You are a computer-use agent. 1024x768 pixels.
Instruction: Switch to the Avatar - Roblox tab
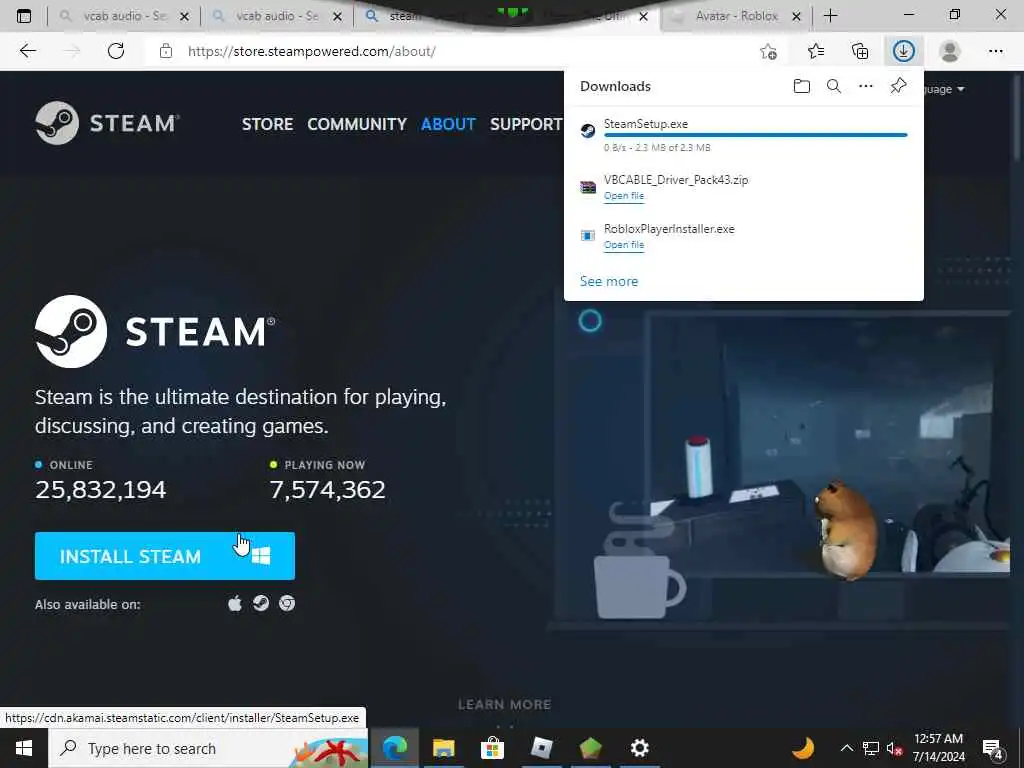(737, 16)
